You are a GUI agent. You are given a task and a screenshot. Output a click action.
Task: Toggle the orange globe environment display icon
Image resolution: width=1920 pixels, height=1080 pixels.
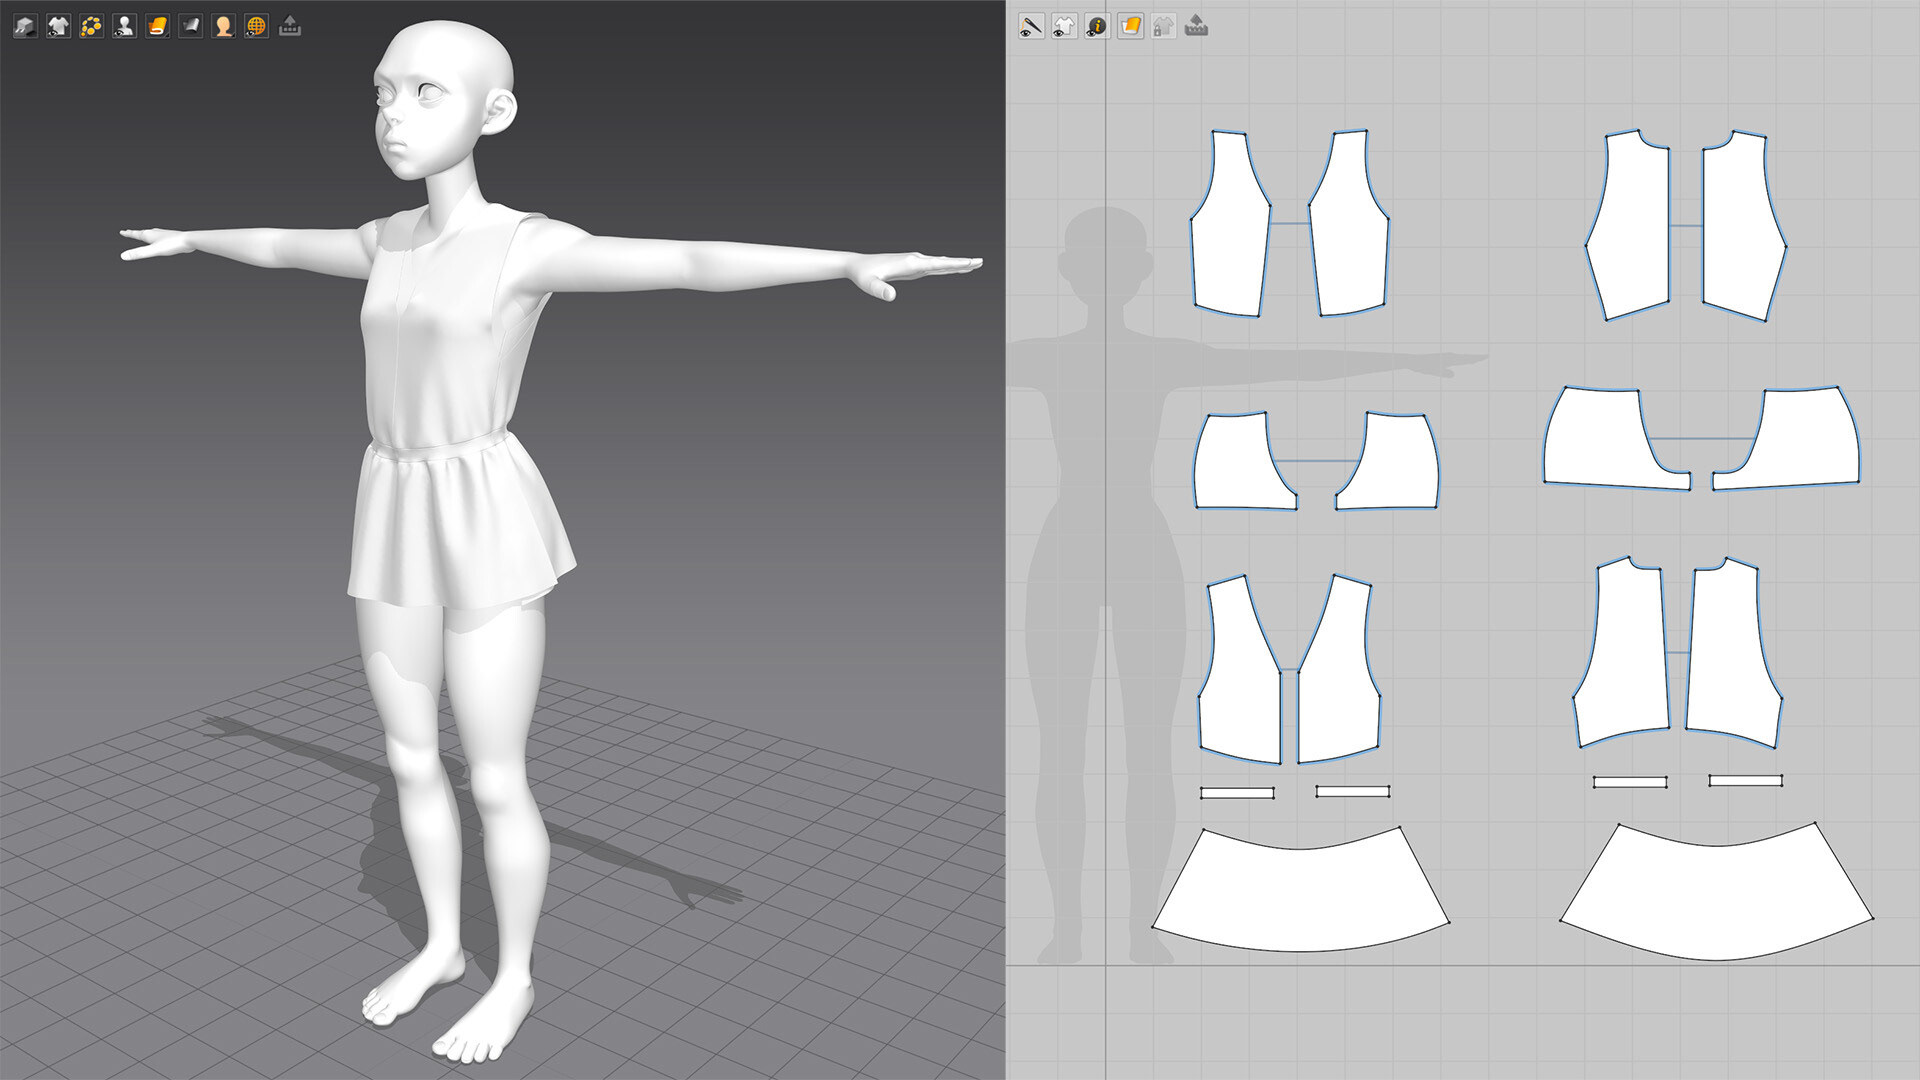[256, 26]
